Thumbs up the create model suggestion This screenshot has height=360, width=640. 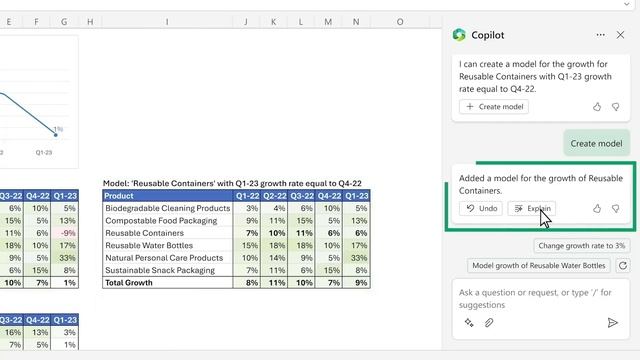pyautogui.click(x=597, y=107)
